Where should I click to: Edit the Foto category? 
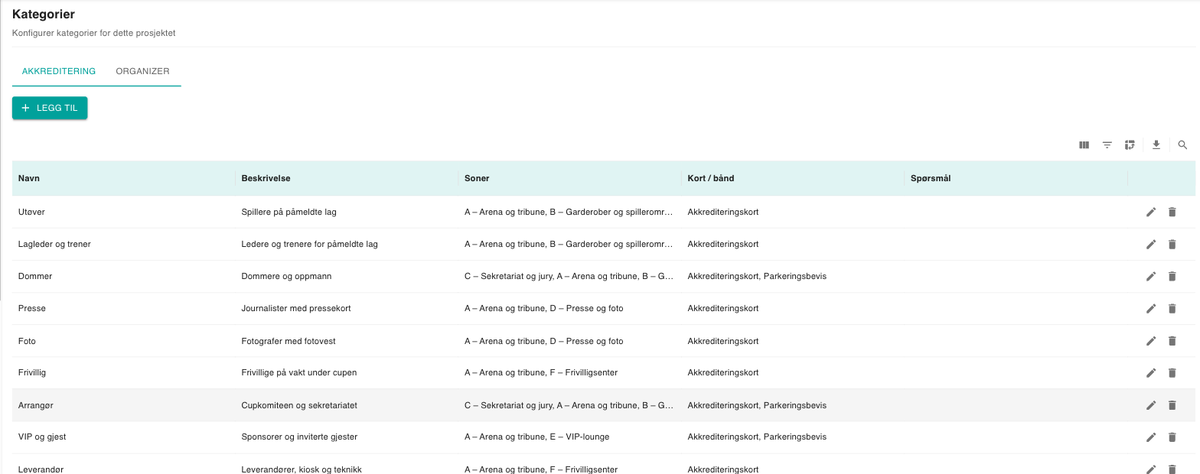point(1151,341)
